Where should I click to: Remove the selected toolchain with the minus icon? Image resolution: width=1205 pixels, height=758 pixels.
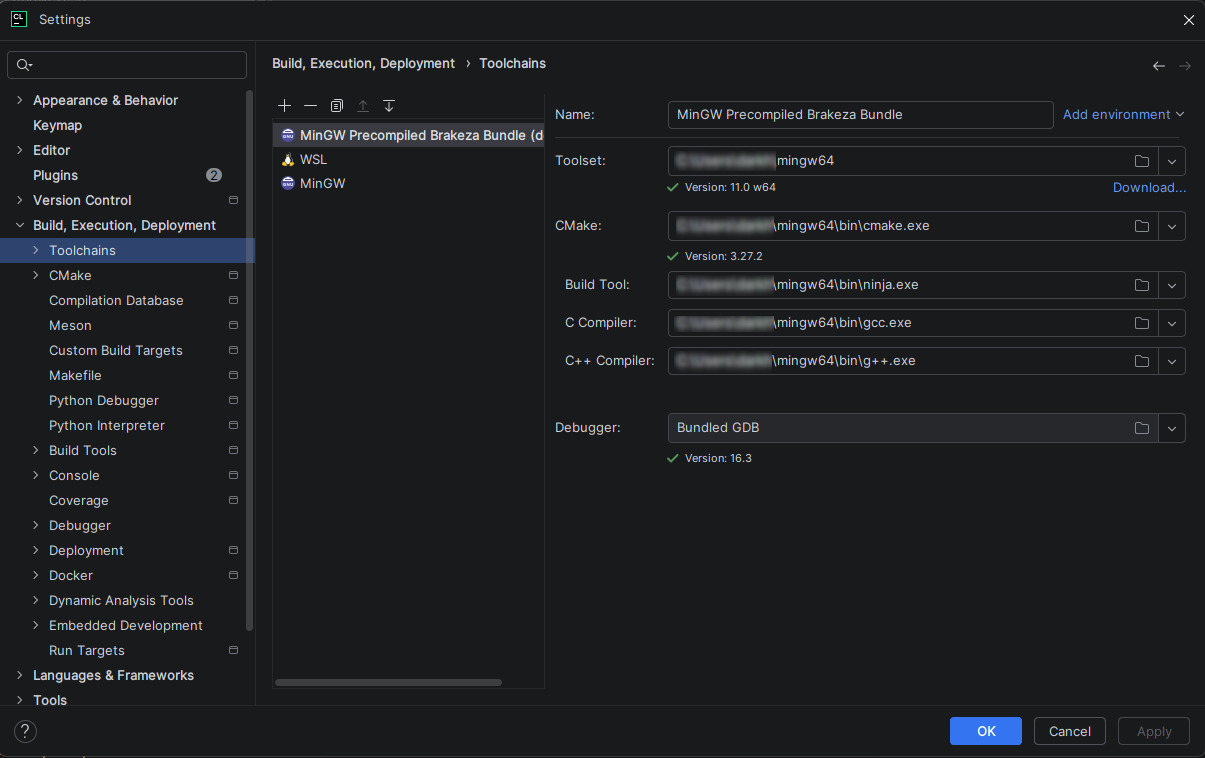[310, 105]
